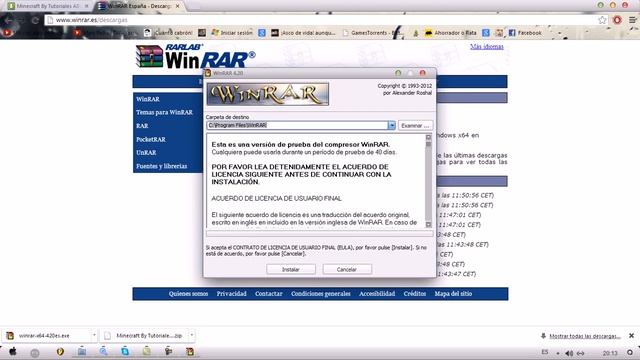Screen dimensions: 640x360
Task: Open the destination folder dropdown arrow
Action: click(x=391, y=126)
